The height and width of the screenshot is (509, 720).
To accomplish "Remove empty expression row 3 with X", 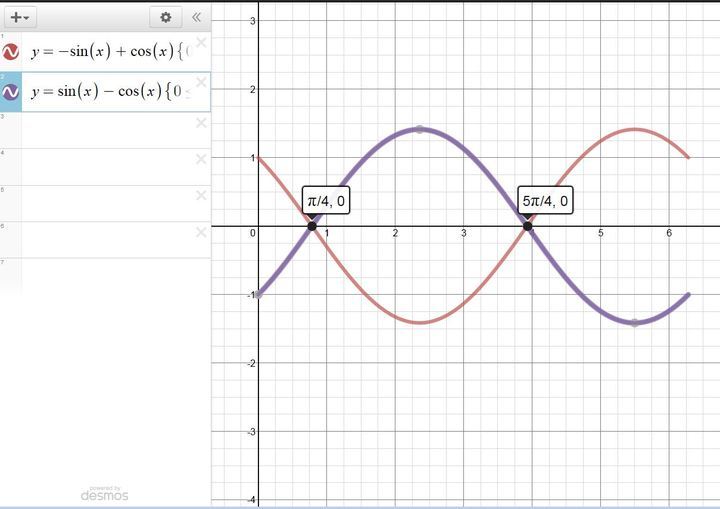I will [x=201, y=123].
